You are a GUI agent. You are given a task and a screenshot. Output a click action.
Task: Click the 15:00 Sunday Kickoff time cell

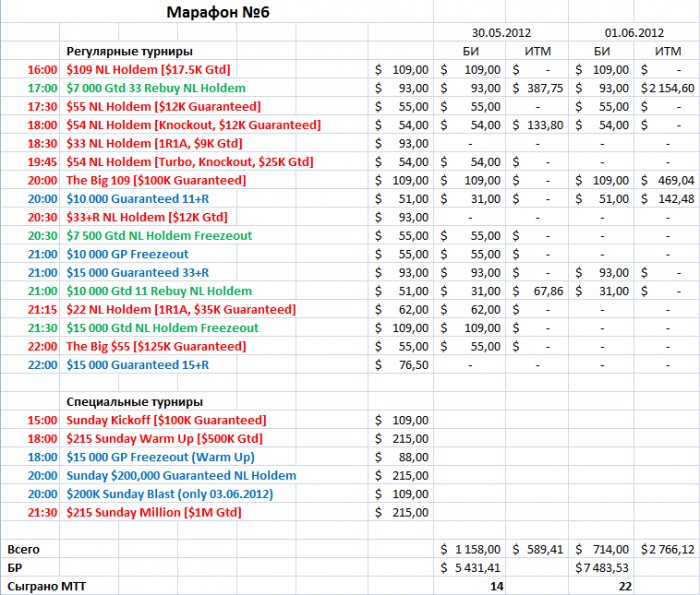[42, 420]
